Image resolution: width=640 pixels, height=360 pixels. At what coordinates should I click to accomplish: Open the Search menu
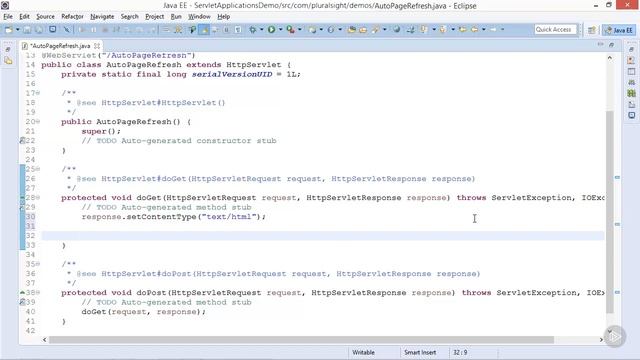(129, 16)
